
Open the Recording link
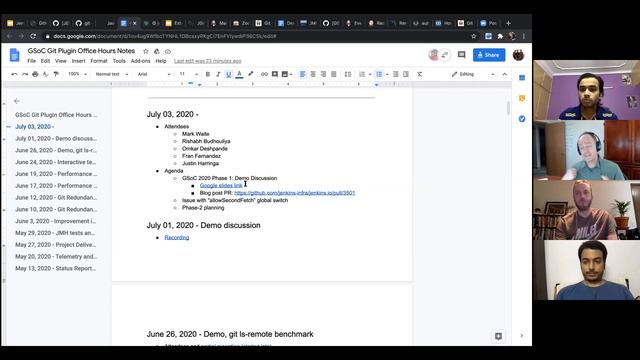pyautogui.click(x=177, y=238)
